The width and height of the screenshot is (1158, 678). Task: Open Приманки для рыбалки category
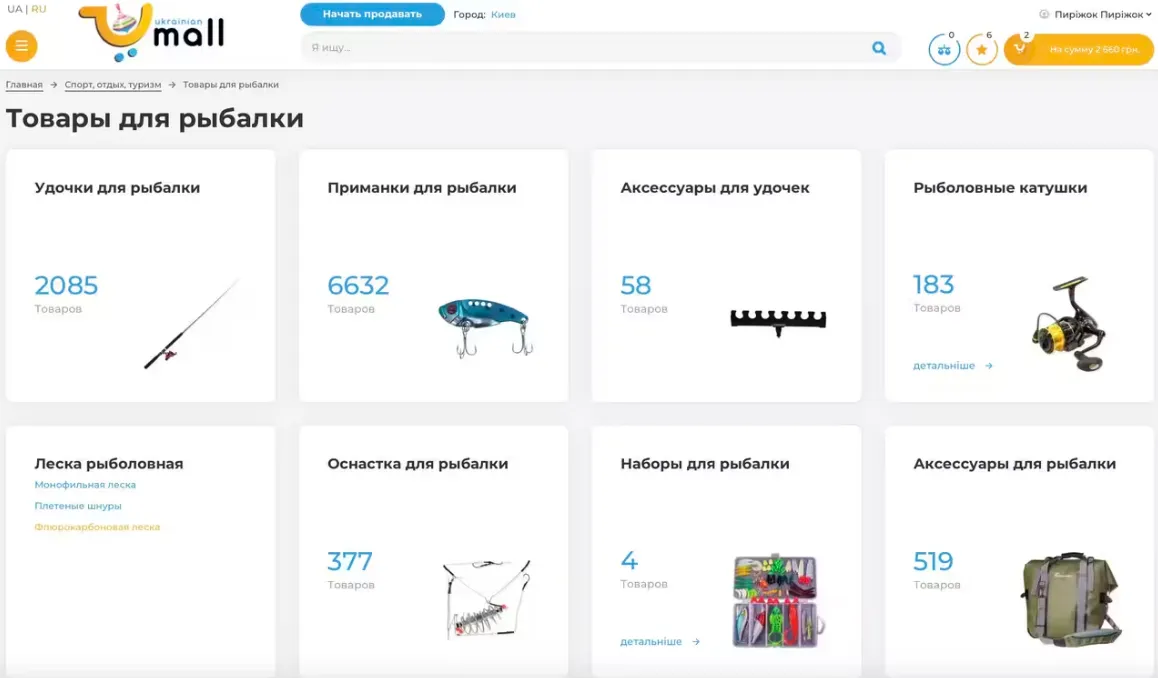click(x=422, y=188)
